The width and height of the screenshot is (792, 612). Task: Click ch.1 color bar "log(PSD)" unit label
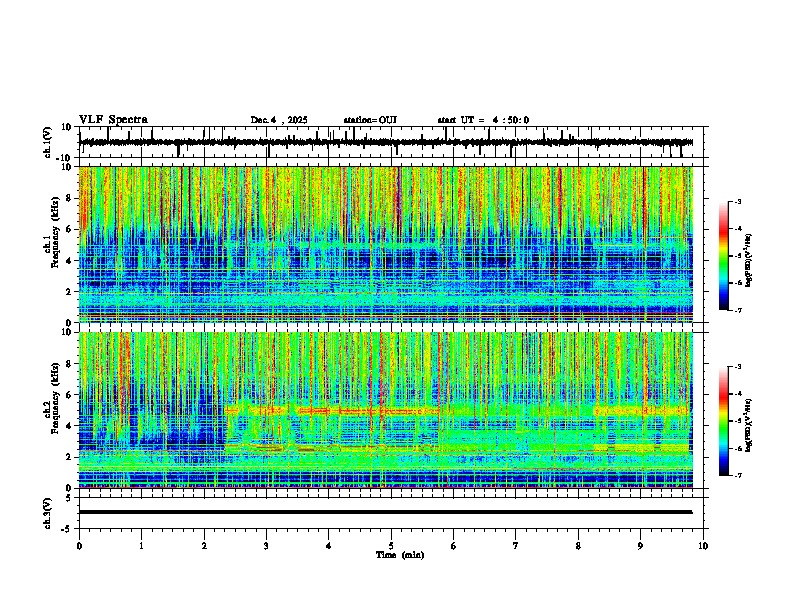(749, 261)
